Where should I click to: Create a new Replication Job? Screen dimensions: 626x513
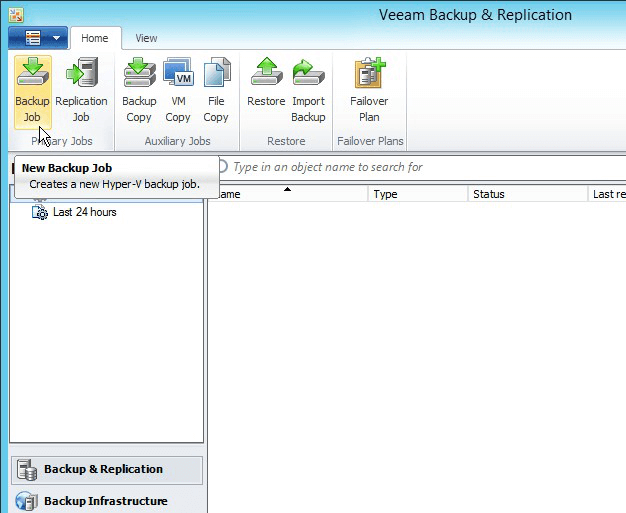(81, 90)
